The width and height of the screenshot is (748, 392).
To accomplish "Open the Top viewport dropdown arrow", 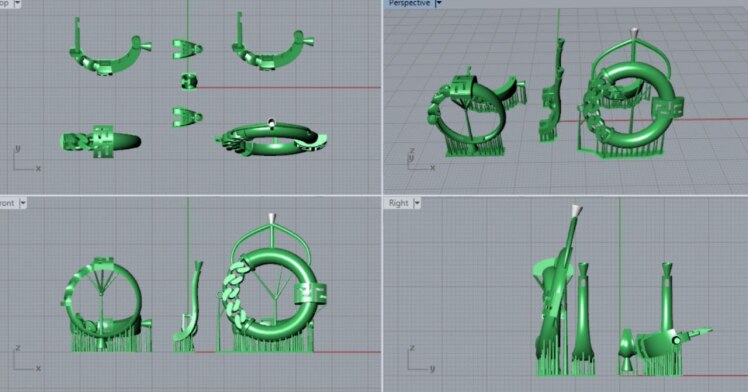I will tap(18, 3).
